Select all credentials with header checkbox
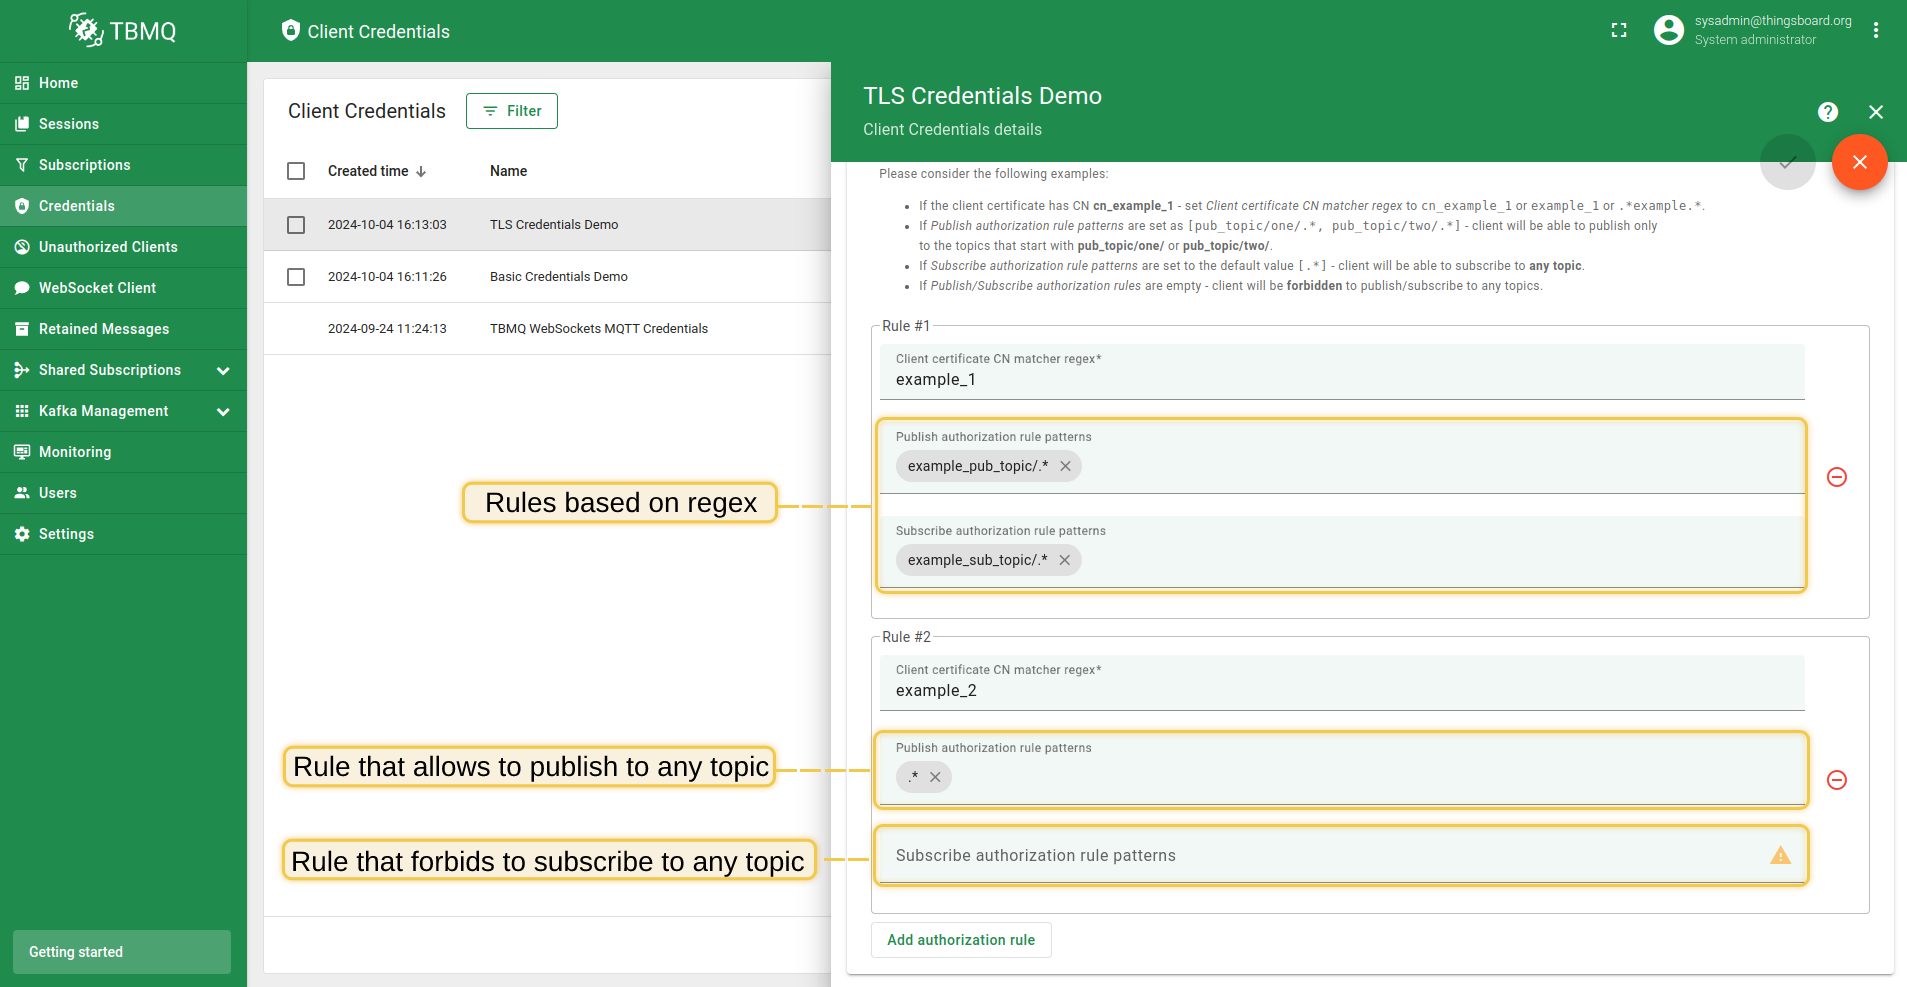1907x987 pixels. pos(296,171)
